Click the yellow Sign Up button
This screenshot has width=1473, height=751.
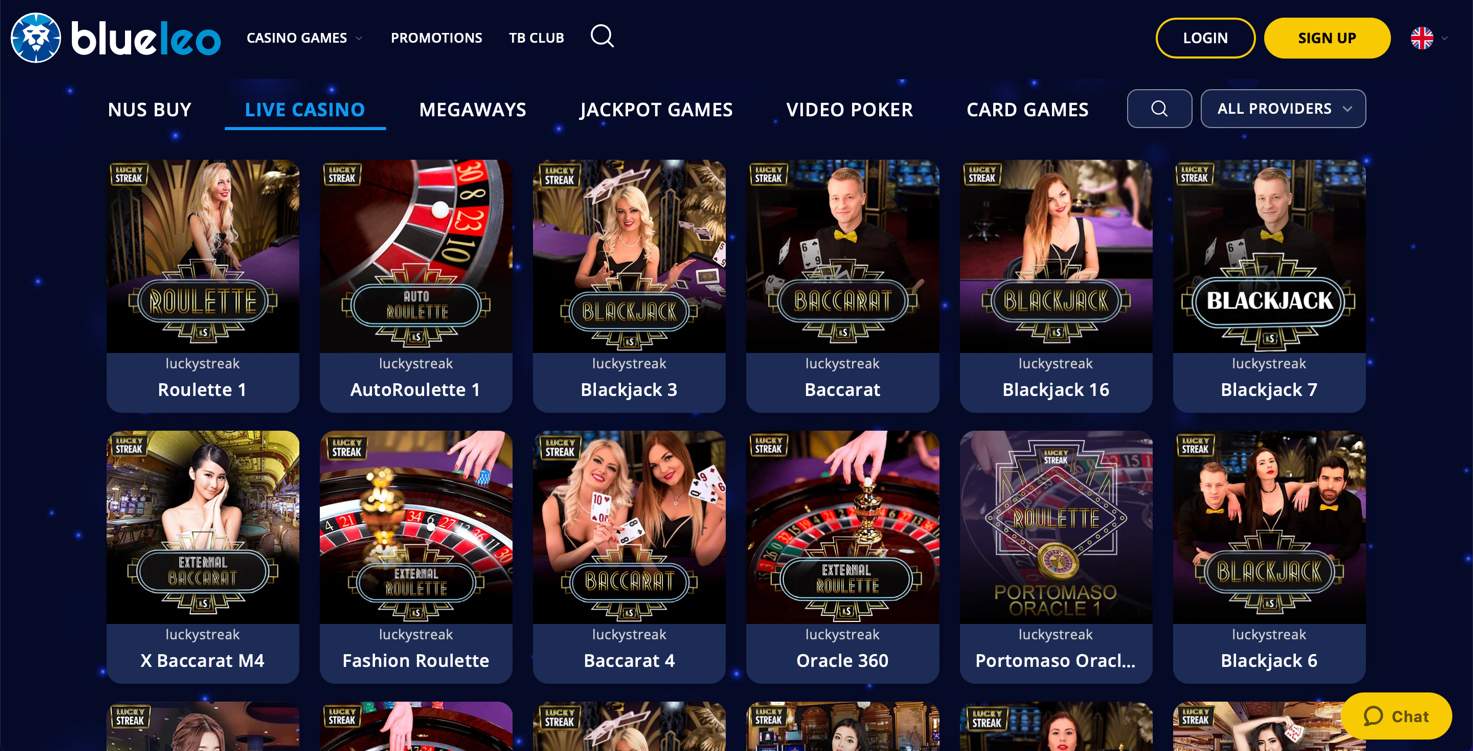pyautogui.click(x=1327, y=38)
